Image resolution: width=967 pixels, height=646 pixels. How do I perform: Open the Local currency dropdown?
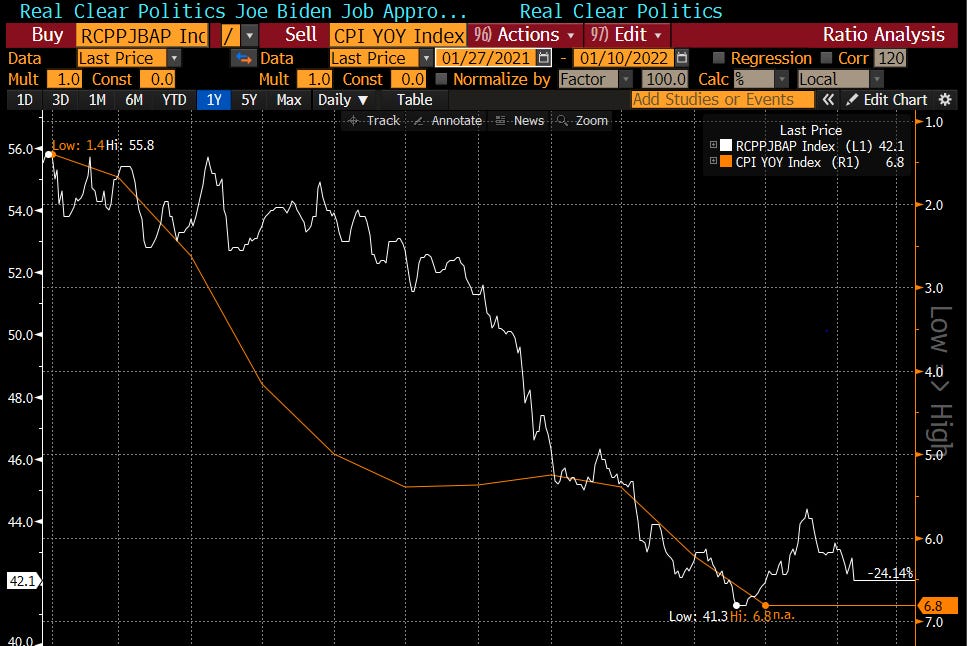click(x=876, y=80)
